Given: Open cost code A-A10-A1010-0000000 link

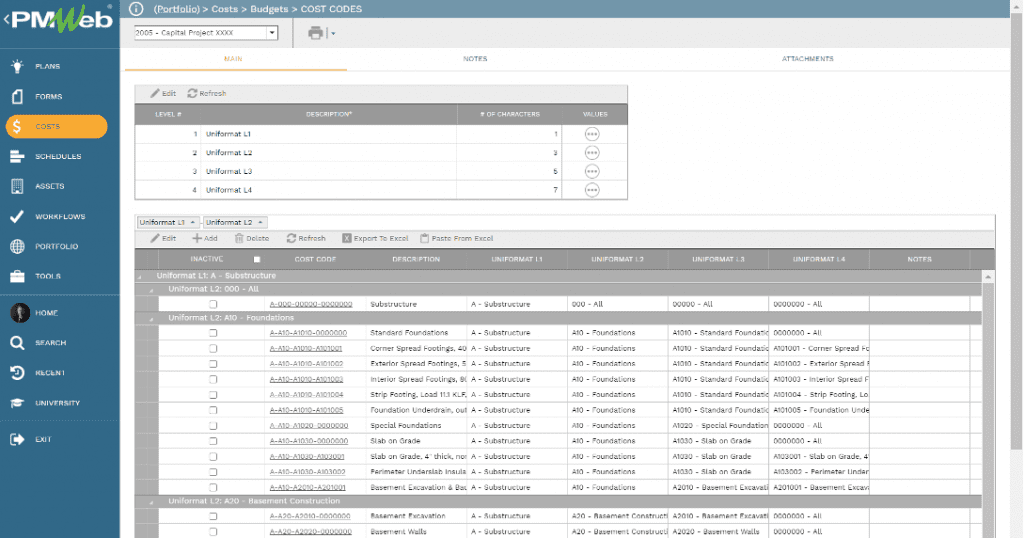Looking at the screenshot, I should tap(308, 333).
